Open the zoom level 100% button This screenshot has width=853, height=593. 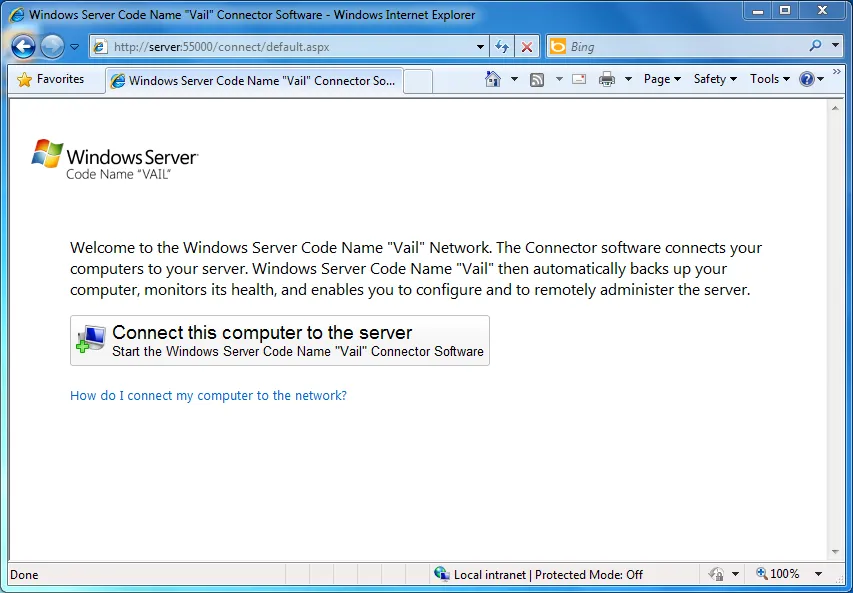(x=778, y=574)
